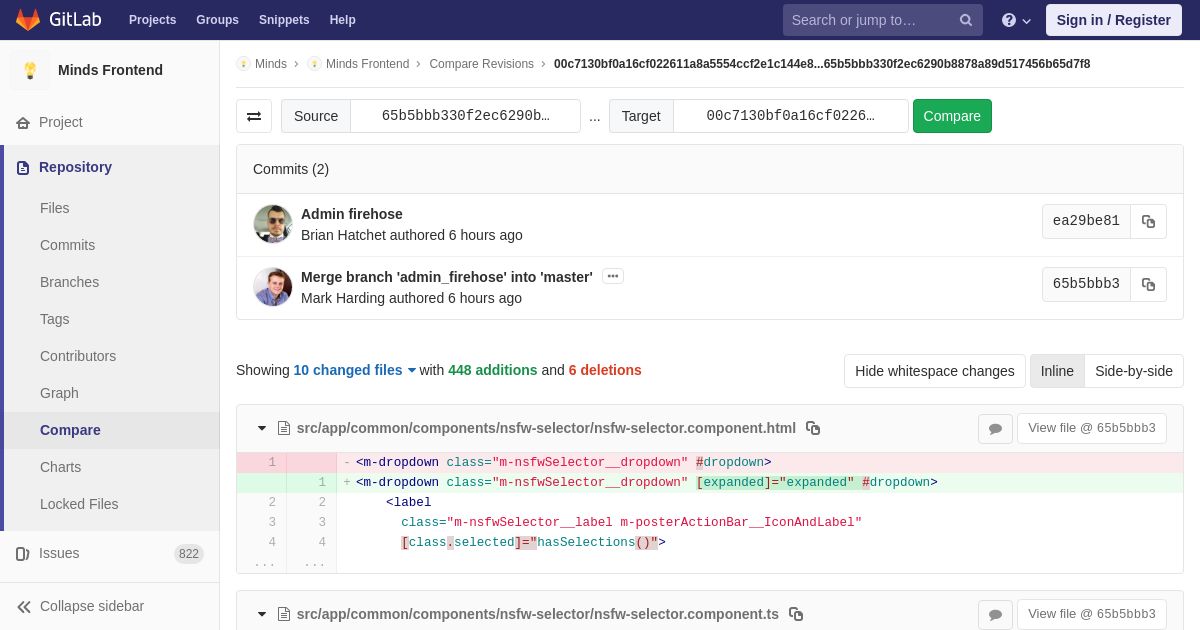Viewport: 1200px width, 630px height.
Task: Switch to Side-by-side diff view
Action: pos(1134,371)
